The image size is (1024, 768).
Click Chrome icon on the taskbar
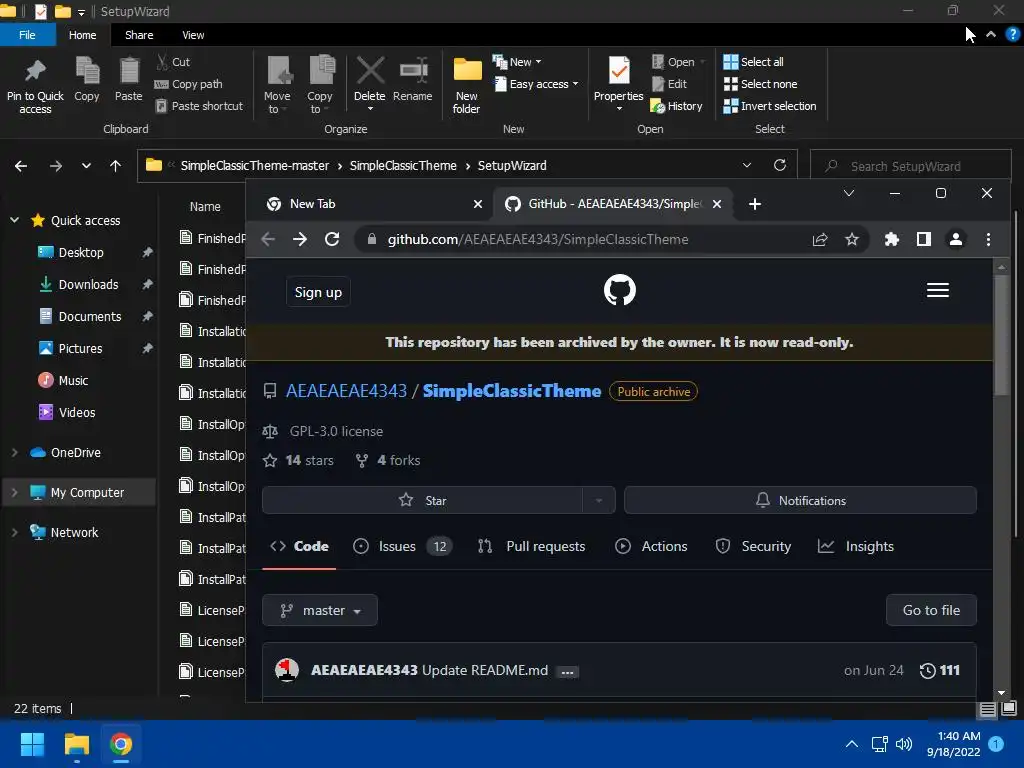pyautogui.click(x=121, y=744)
